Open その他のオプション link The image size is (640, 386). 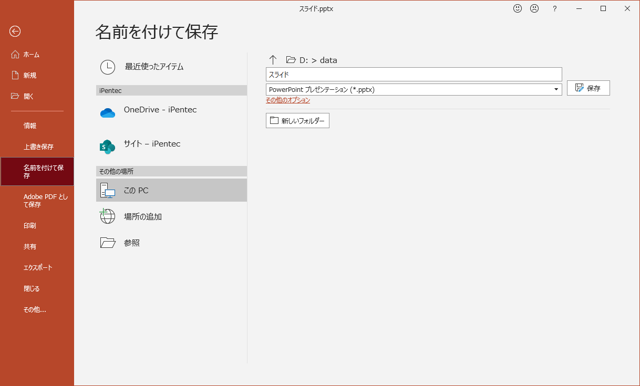click(x=288, y=100)
